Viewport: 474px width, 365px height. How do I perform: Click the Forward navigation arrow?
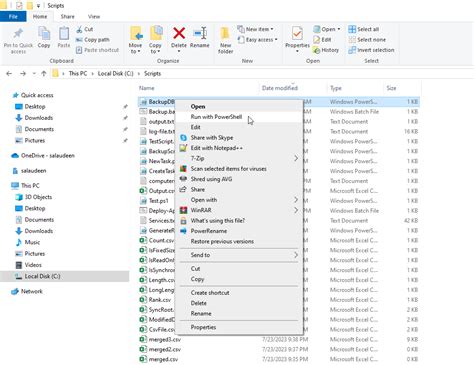23,74
